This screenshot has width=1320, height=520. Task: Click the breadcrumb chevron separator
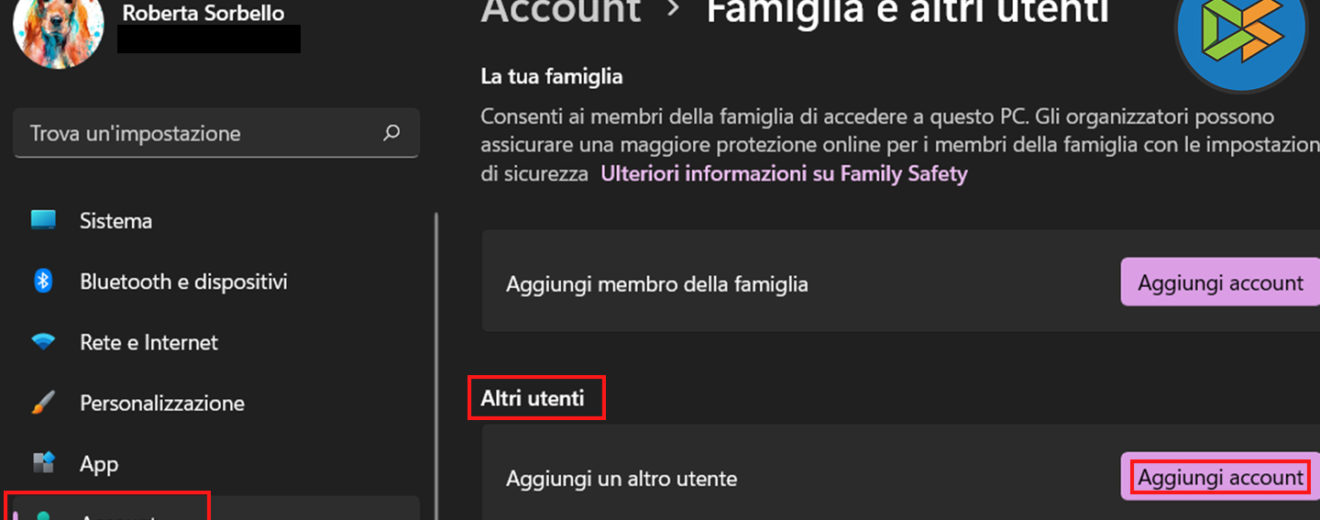pos(673,9)
